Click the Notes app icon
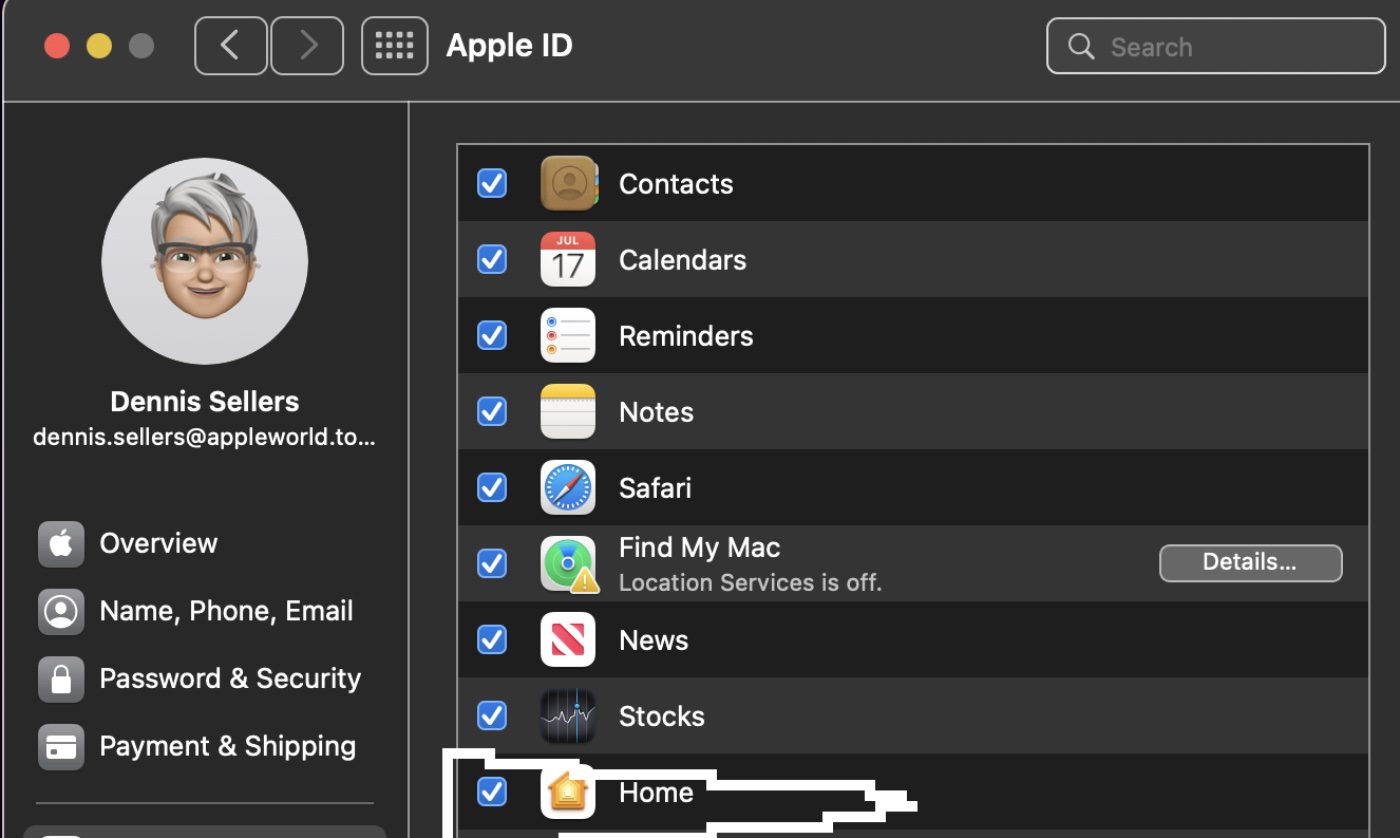 point(568,411)
